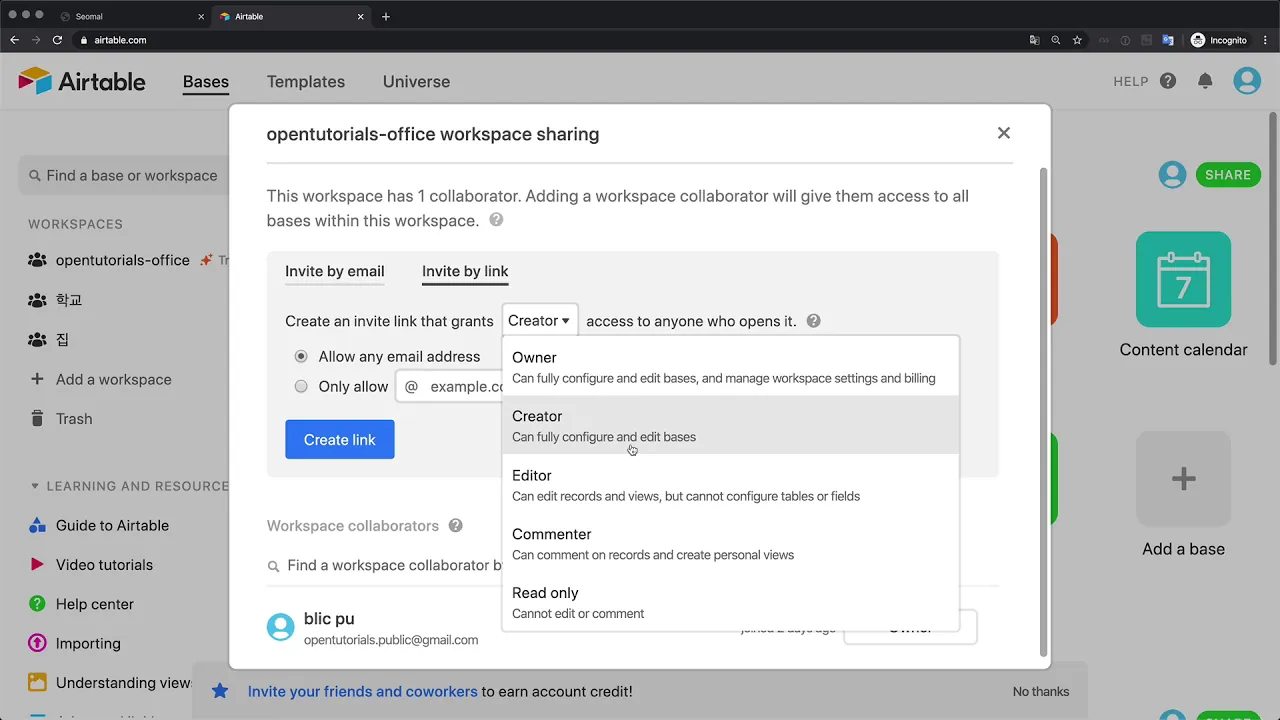Click HELP text in header
Image resolution: width=1280 pixels, height=720 pixels.
[1131, 82]
